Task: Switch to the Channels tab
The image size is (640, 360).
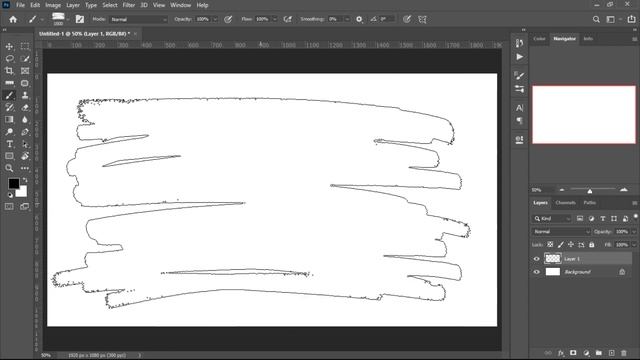Action: [x=565, y=202]
